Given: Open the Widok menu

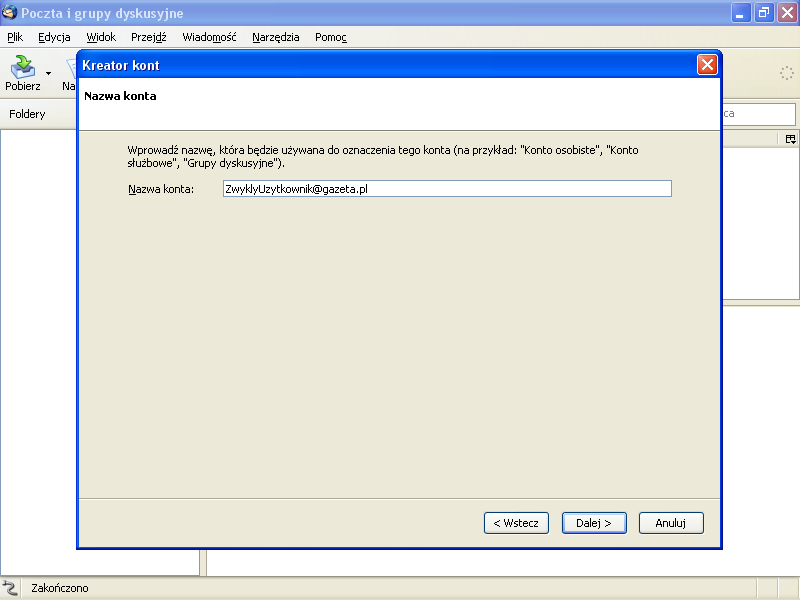Looking at the screenshot, I should (101, 37).
